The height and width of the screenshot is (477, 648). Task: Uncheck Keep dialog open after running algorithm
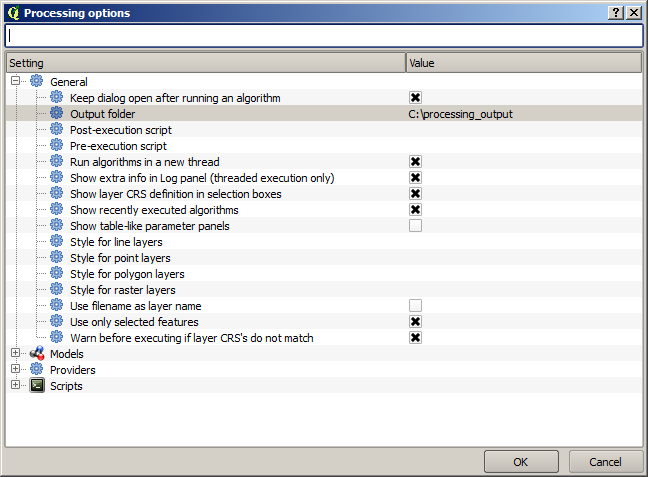(415, 98)
